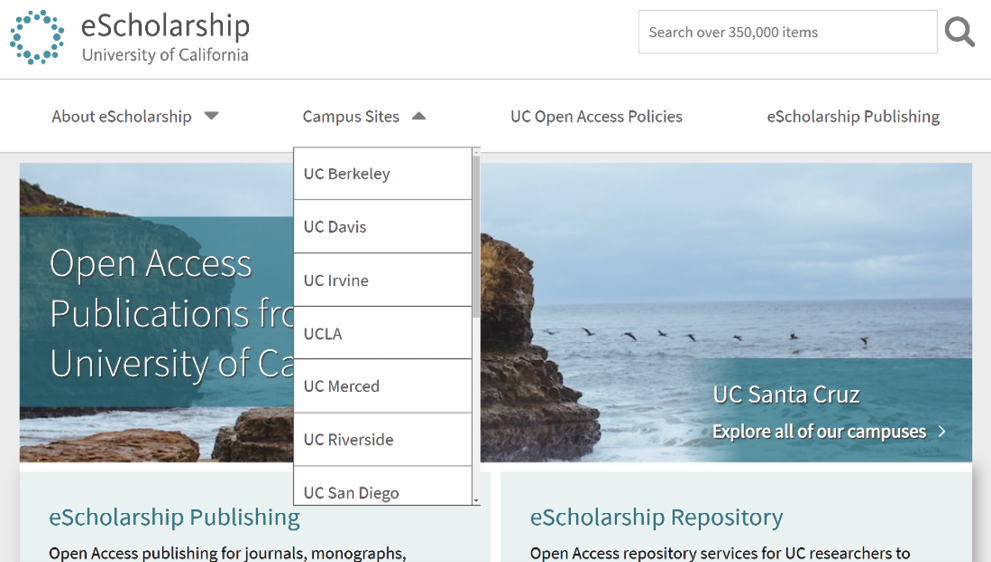Screen dimensions: 991x562
Task: Open the eScholarship Repository card heading
Action: (x=656, y=517)
